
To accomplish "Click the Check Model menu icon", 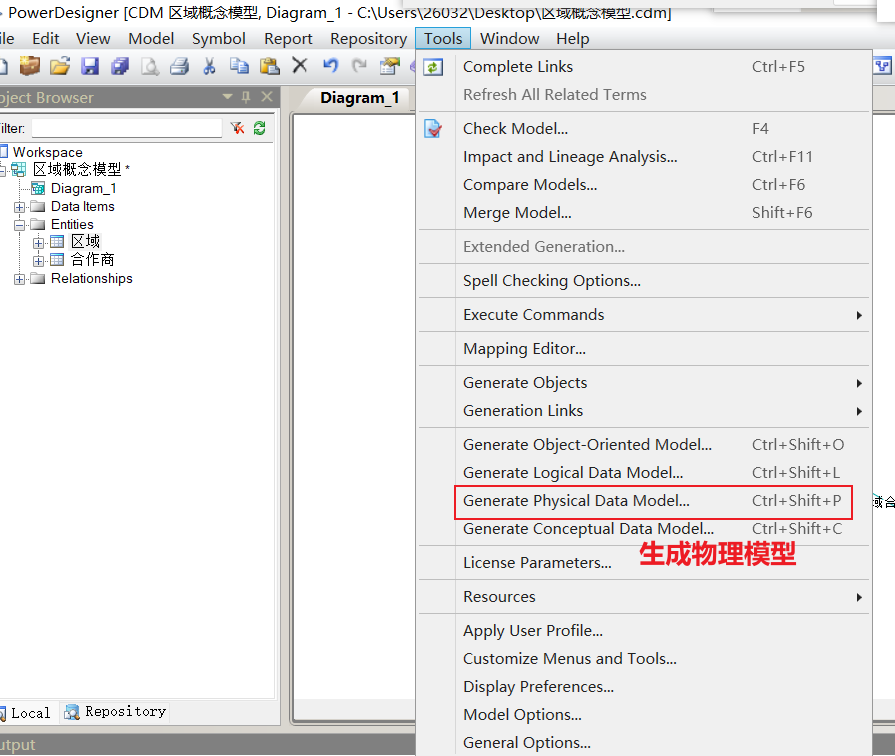I will click(x=433, y=128).
